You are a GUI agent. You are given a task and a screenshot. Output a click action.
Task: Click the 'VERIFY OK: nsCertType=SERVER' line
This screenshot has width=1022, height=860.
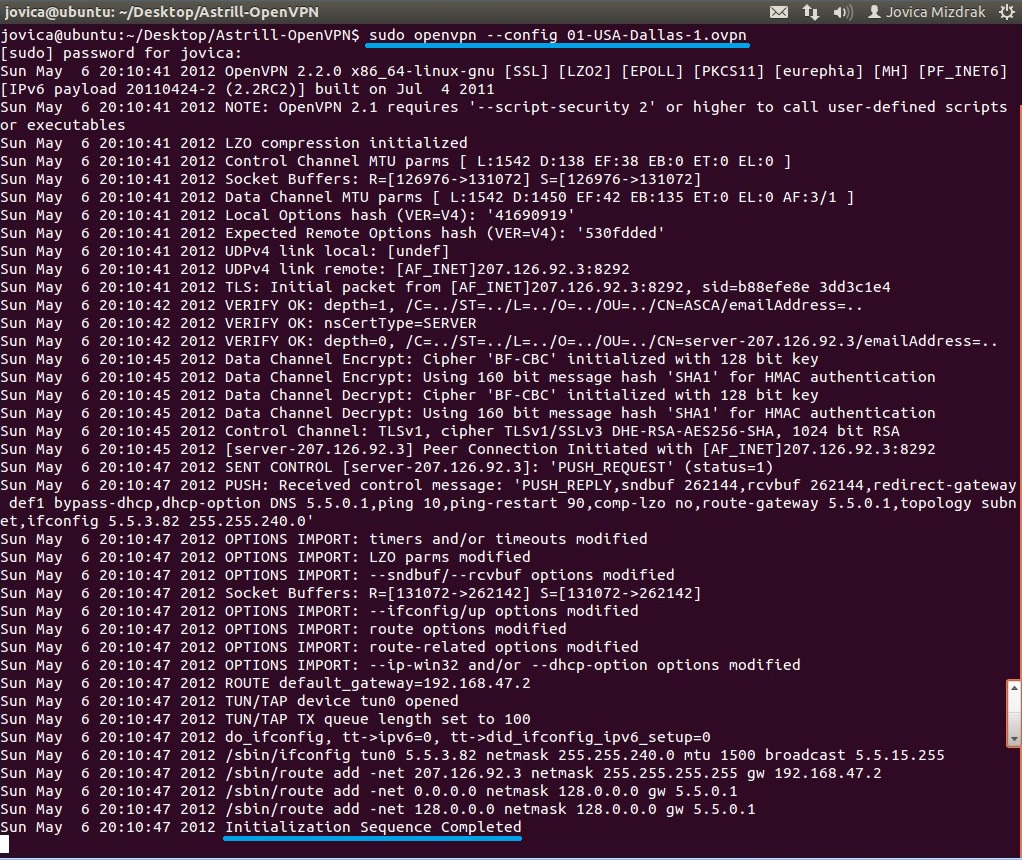239,323
